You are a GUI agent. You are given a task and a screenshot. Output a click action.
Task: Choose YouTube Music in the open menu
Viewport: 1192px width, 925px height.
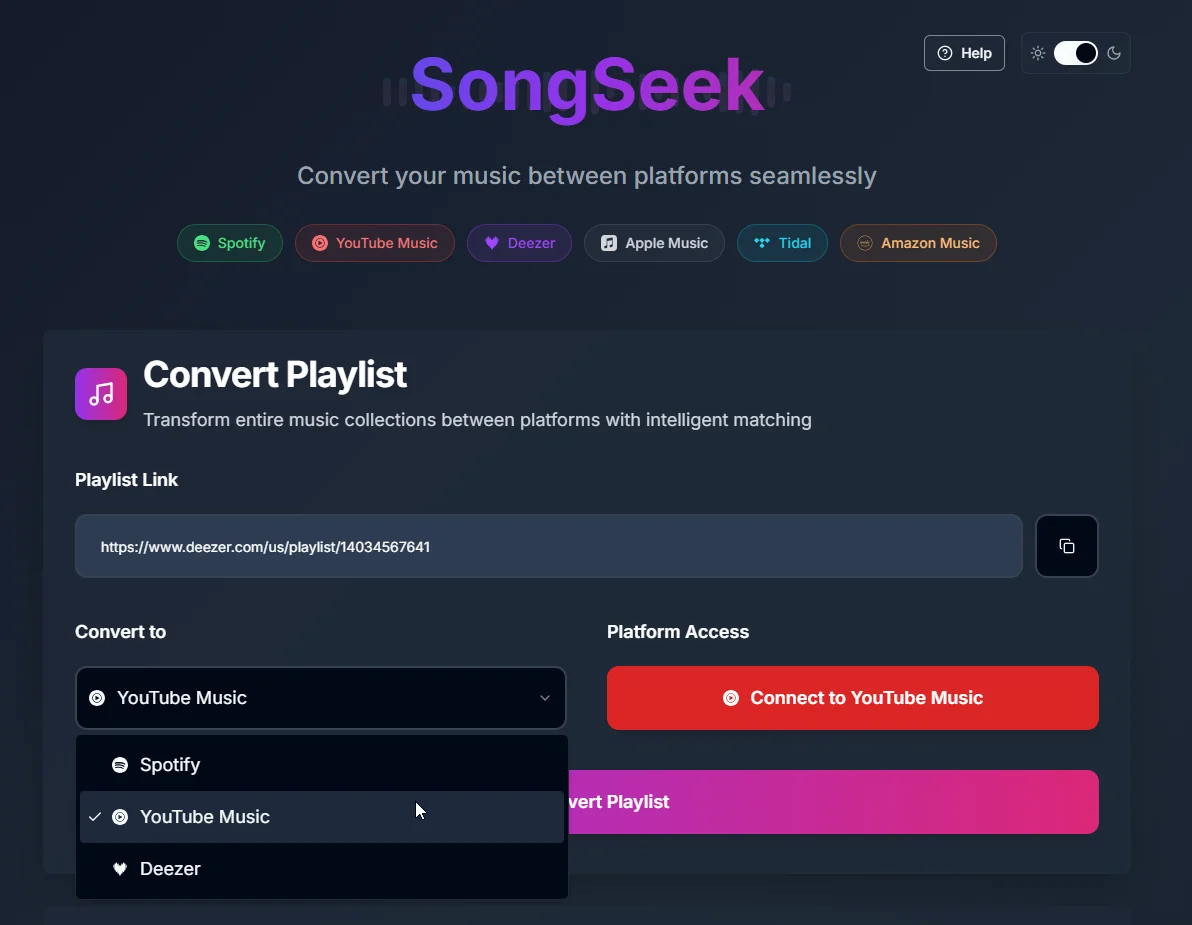(206, 816)
